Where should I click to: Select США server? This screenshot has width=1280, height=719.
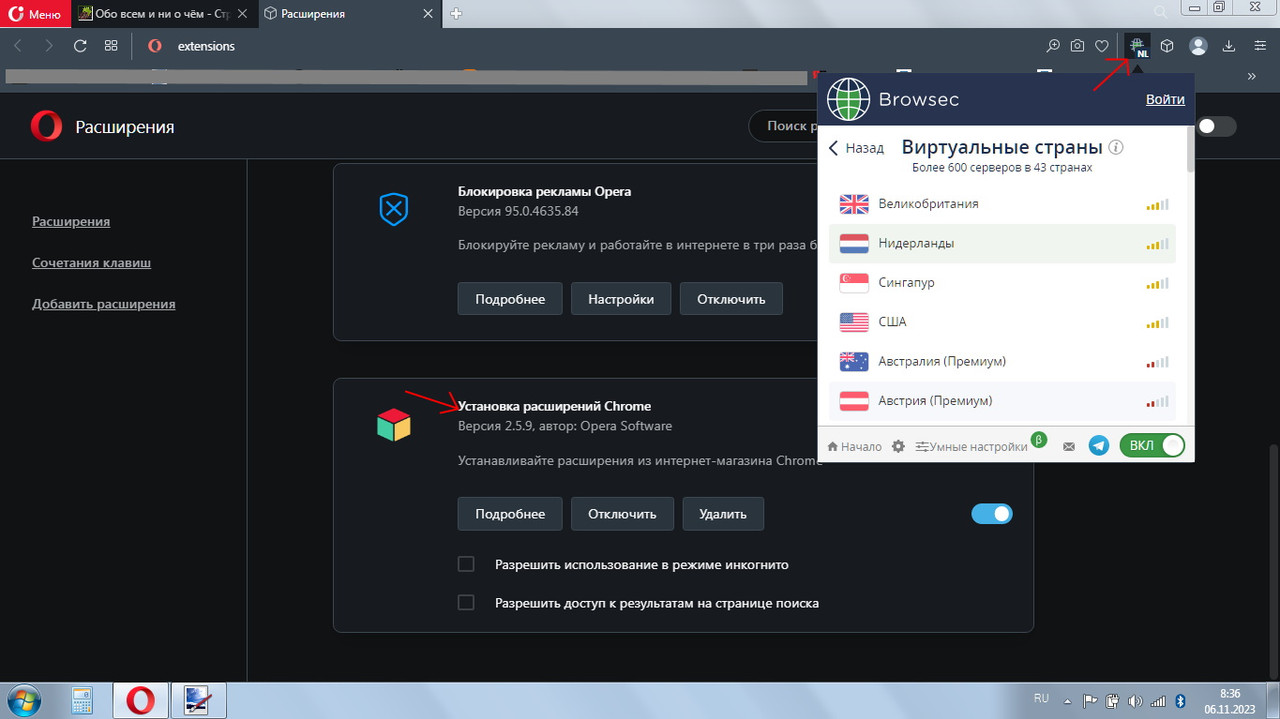1002,322
